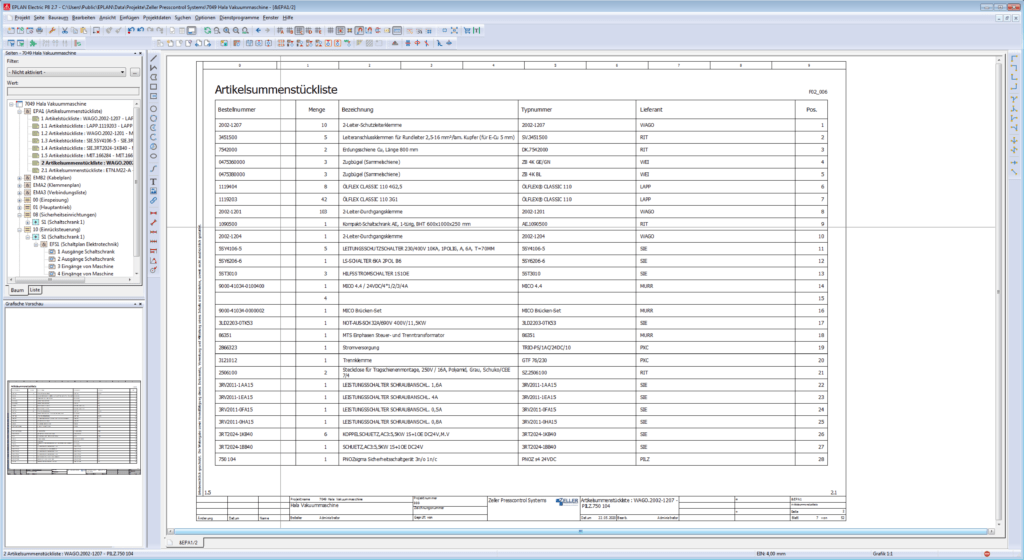Click the Cut scissors icon
Screen dimensions: 1024x560
pos(65,30)
